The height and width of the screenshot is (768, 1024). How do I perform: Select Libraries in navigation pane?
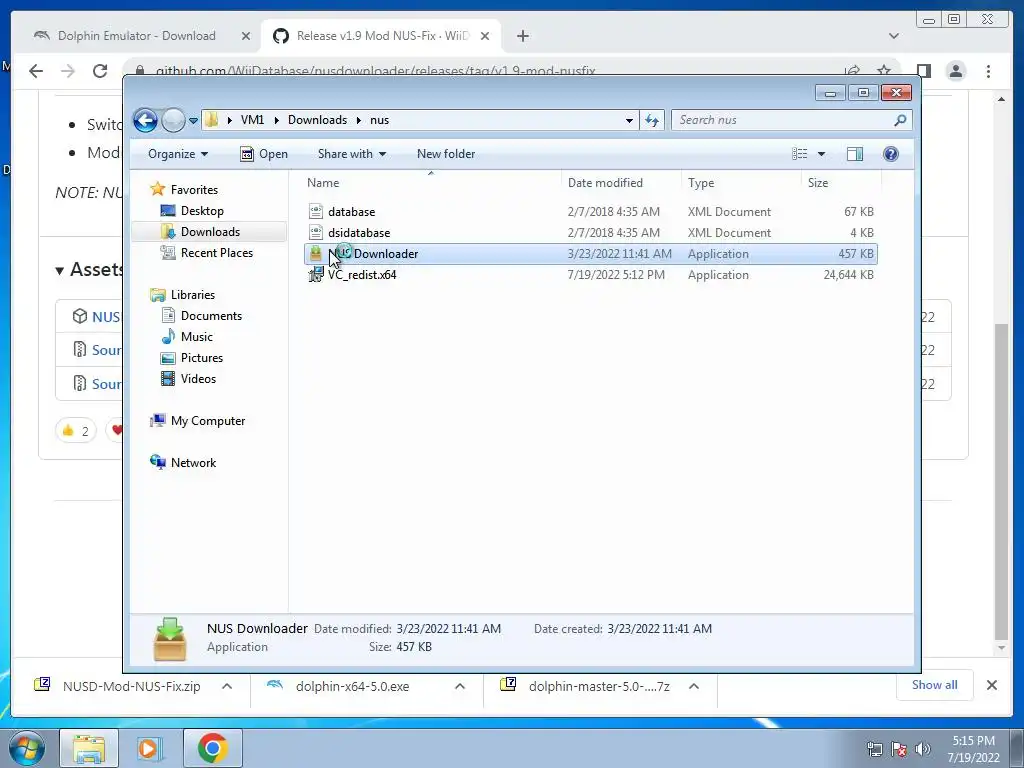coord(193,295)
